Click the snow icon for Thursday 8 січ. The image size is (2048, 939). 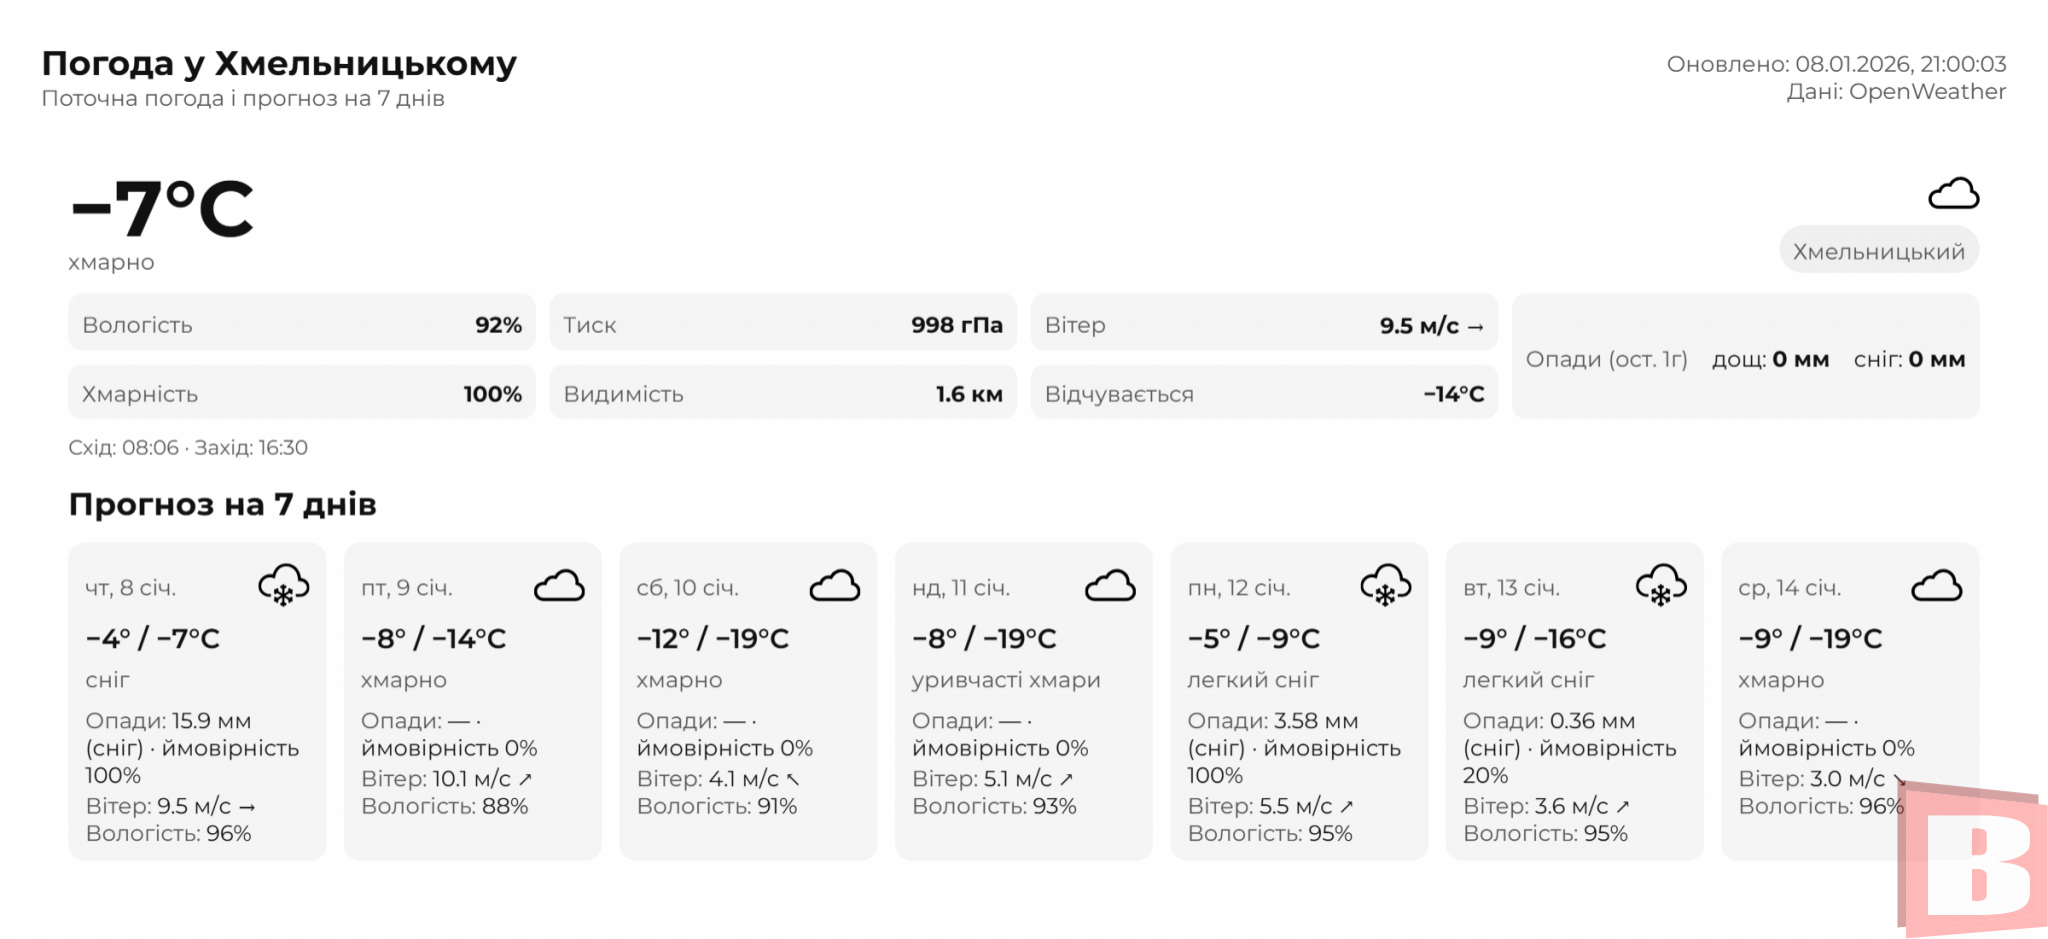[x=284, y=586]
